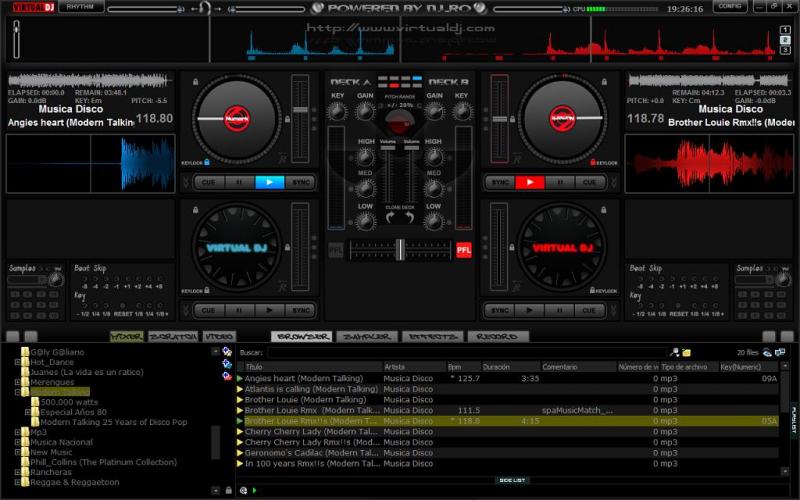This screenshot has height=500, width=800.
Task: Select waveform view button 1
Action: click(x=785, y=30)
